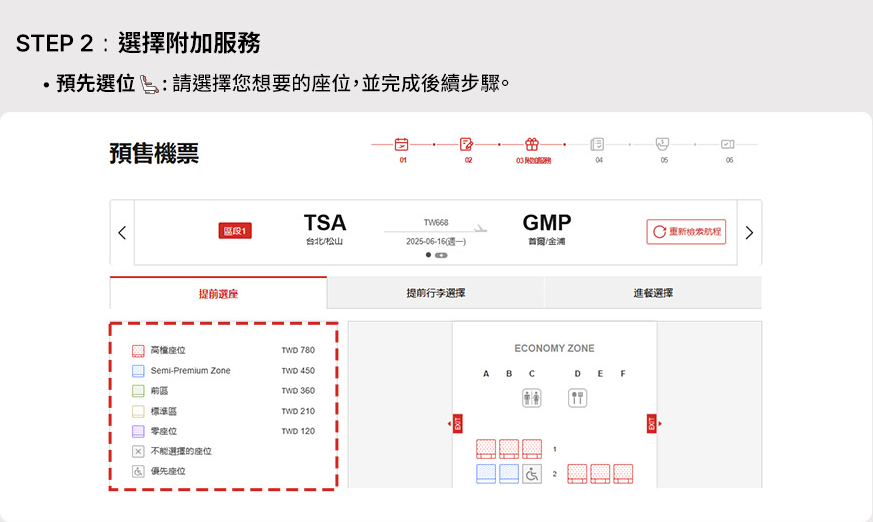The width and height of the screenshot is (873, 522).
Task: Select blue Semi-Premium seat 2A
Action: point(486,474)
